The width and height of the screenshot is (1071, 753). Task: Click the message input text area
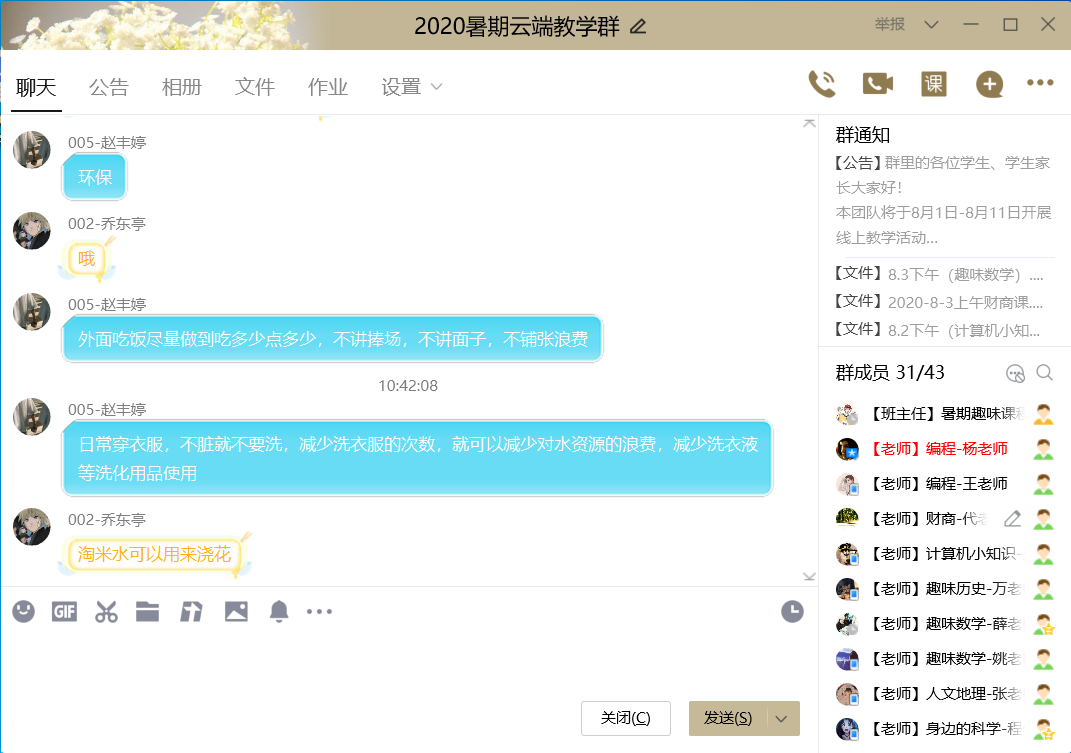tap(406, 663)
